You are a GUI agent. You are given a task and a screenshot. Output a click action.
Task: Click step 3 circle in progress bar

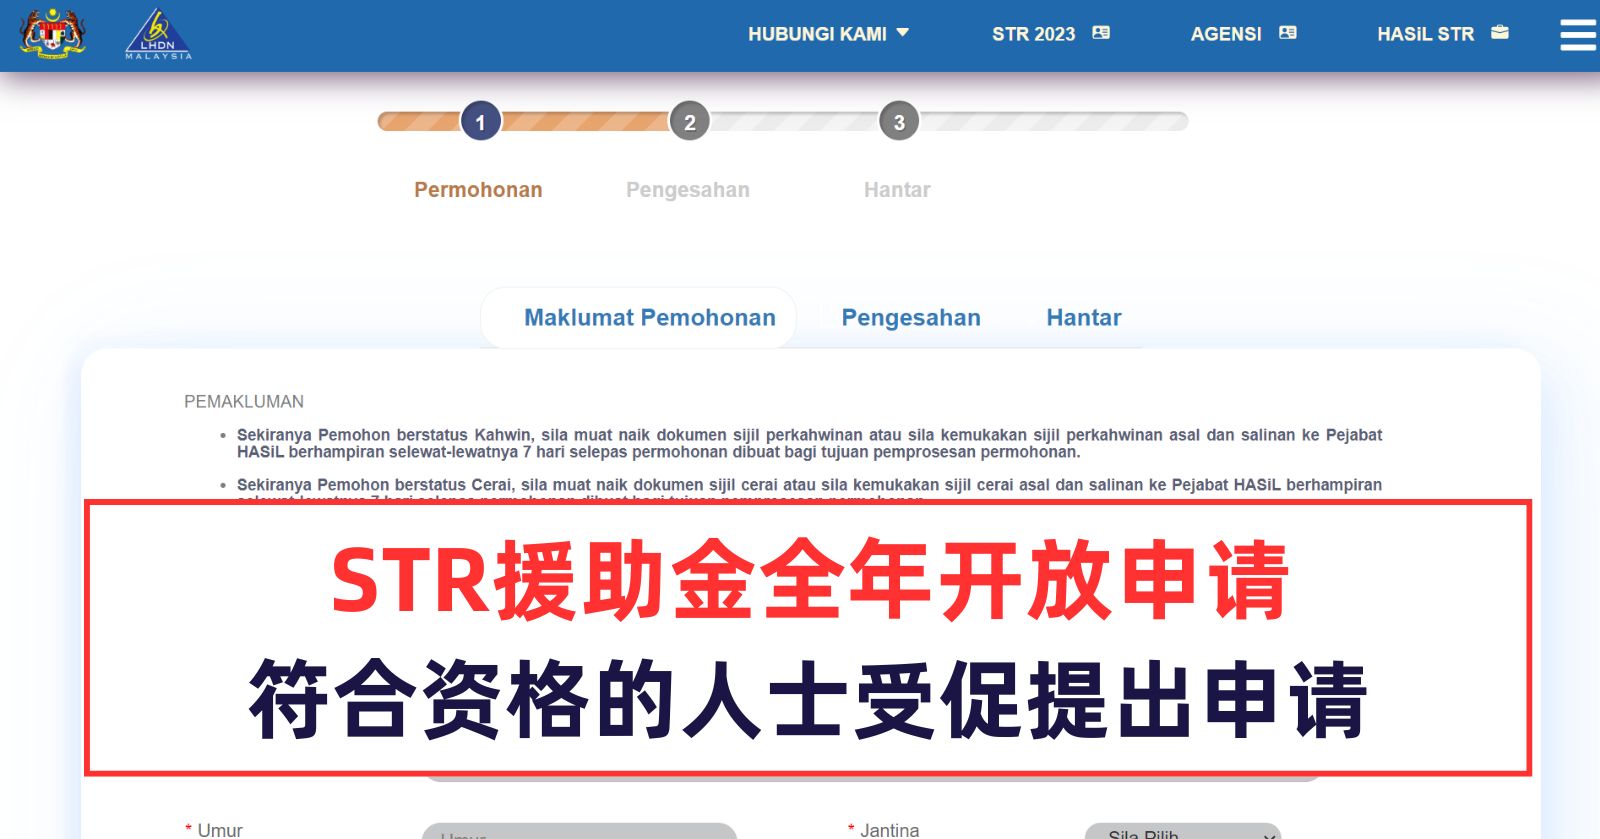[899, 122]
